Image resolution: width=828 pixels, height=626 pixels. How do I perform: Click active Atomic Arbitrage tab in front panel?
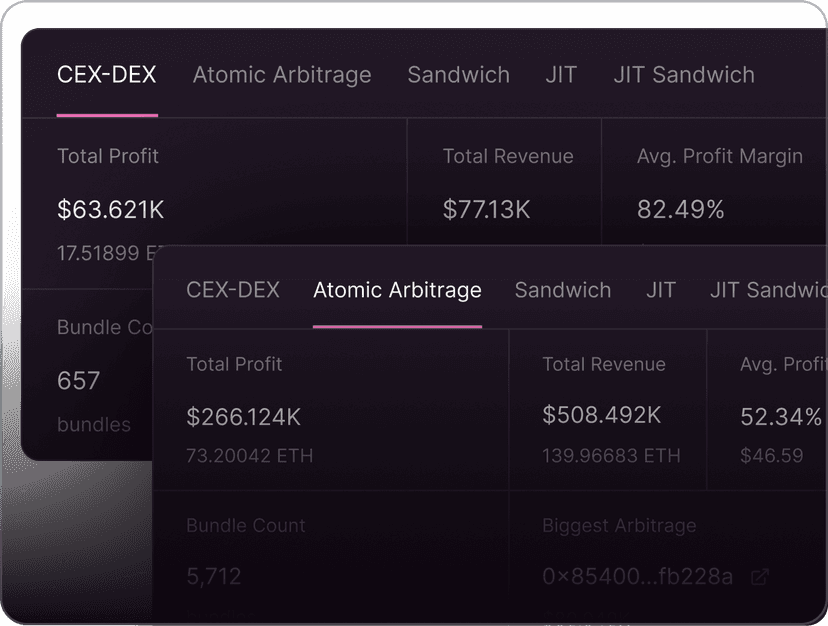[x=397, y=290]
